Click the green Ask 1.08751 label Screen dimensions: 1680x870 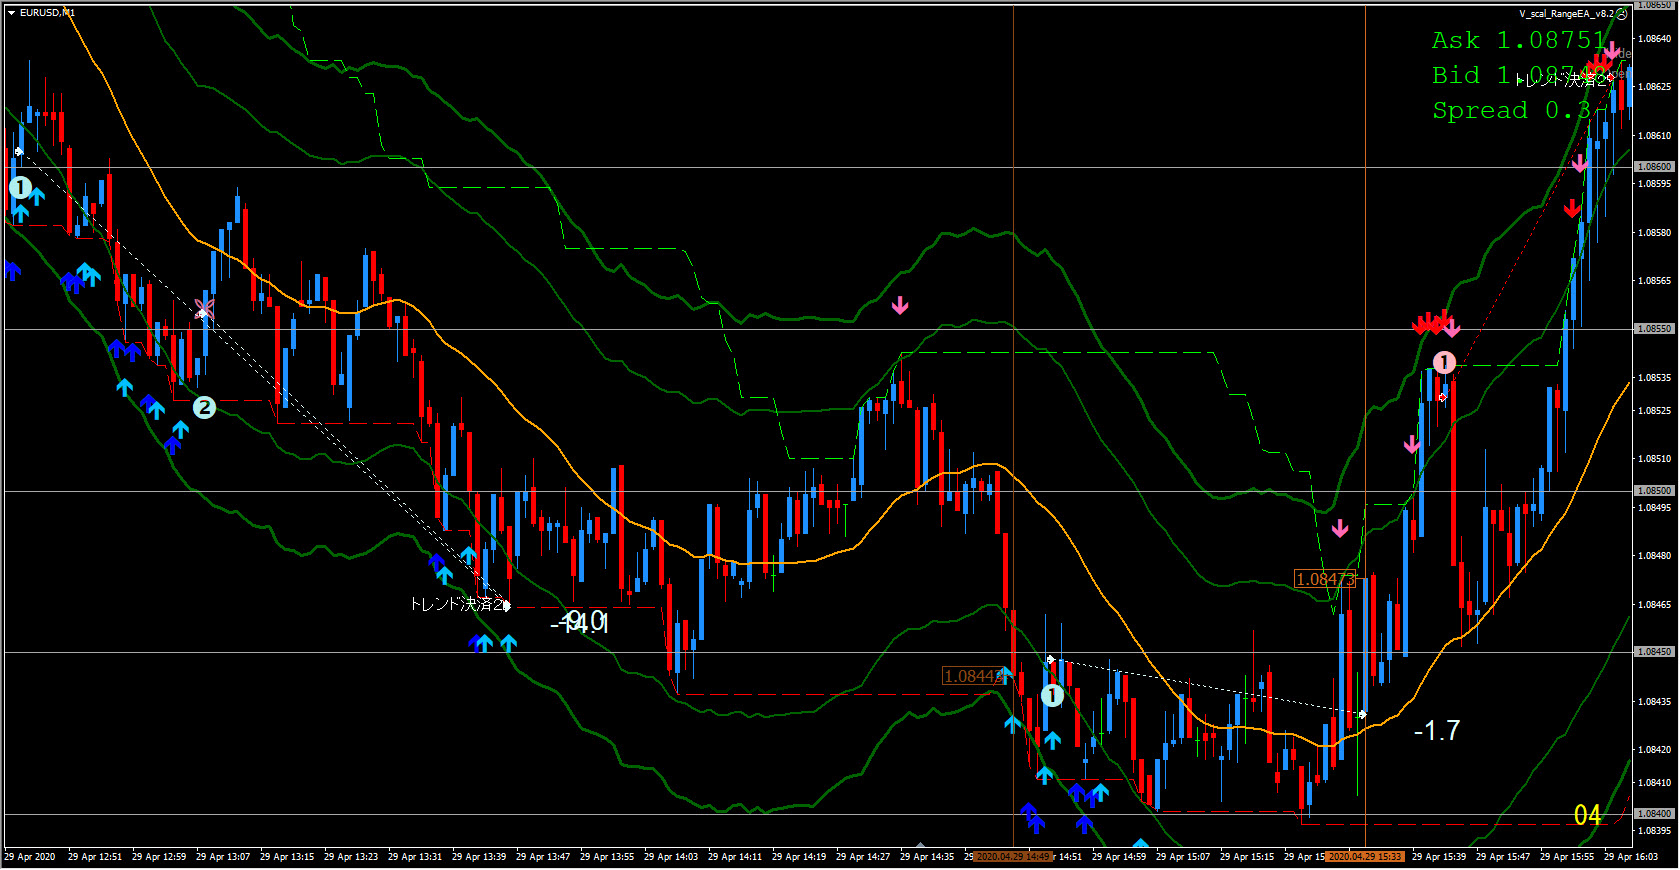1519,40
